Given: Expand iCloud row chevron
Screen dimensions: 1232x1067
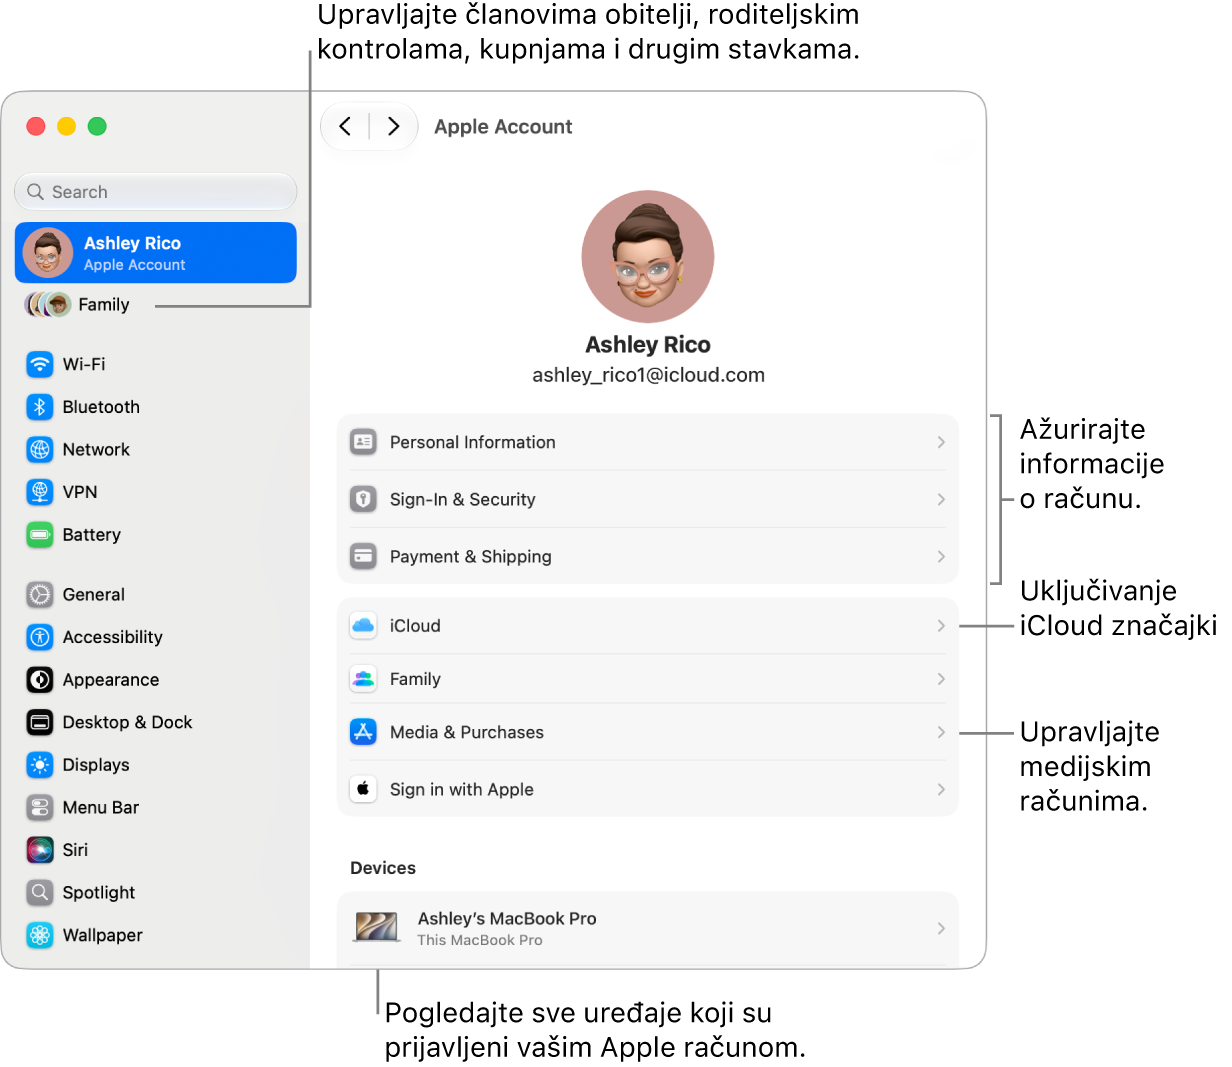Looking at the screenshot, I should pos(941,626).
